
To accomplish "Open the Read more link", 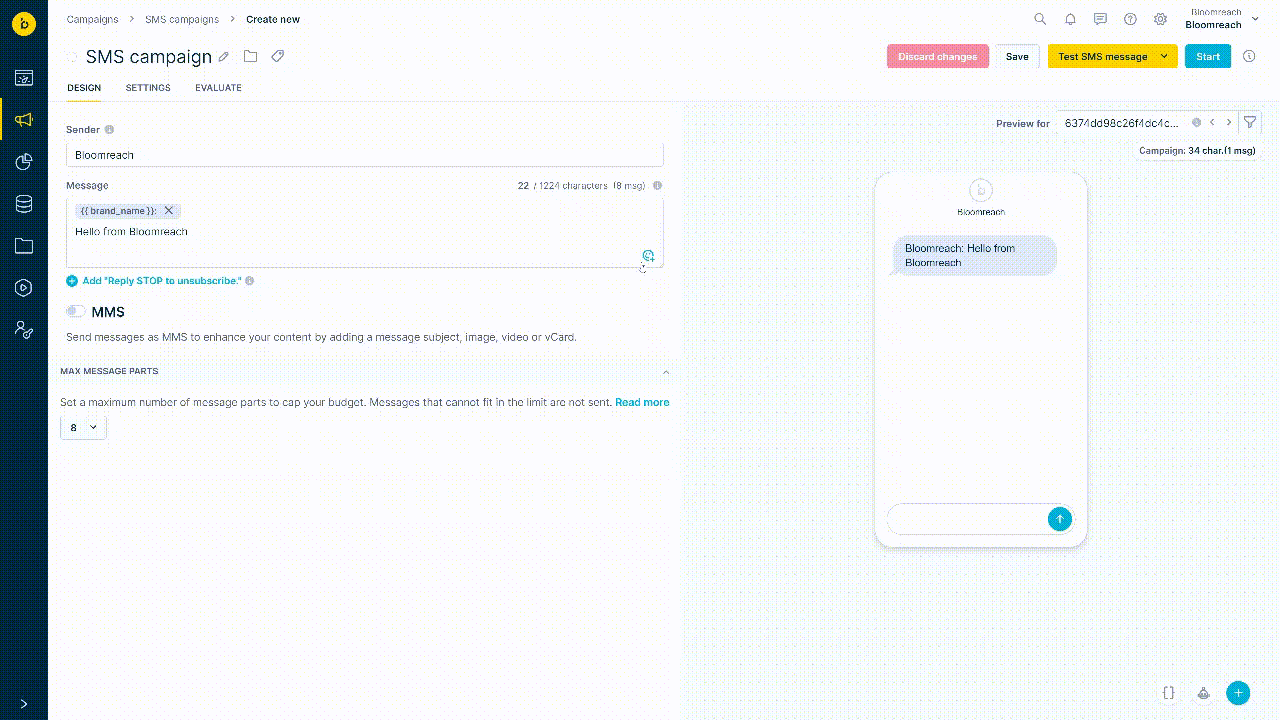I will pos(642,402).
